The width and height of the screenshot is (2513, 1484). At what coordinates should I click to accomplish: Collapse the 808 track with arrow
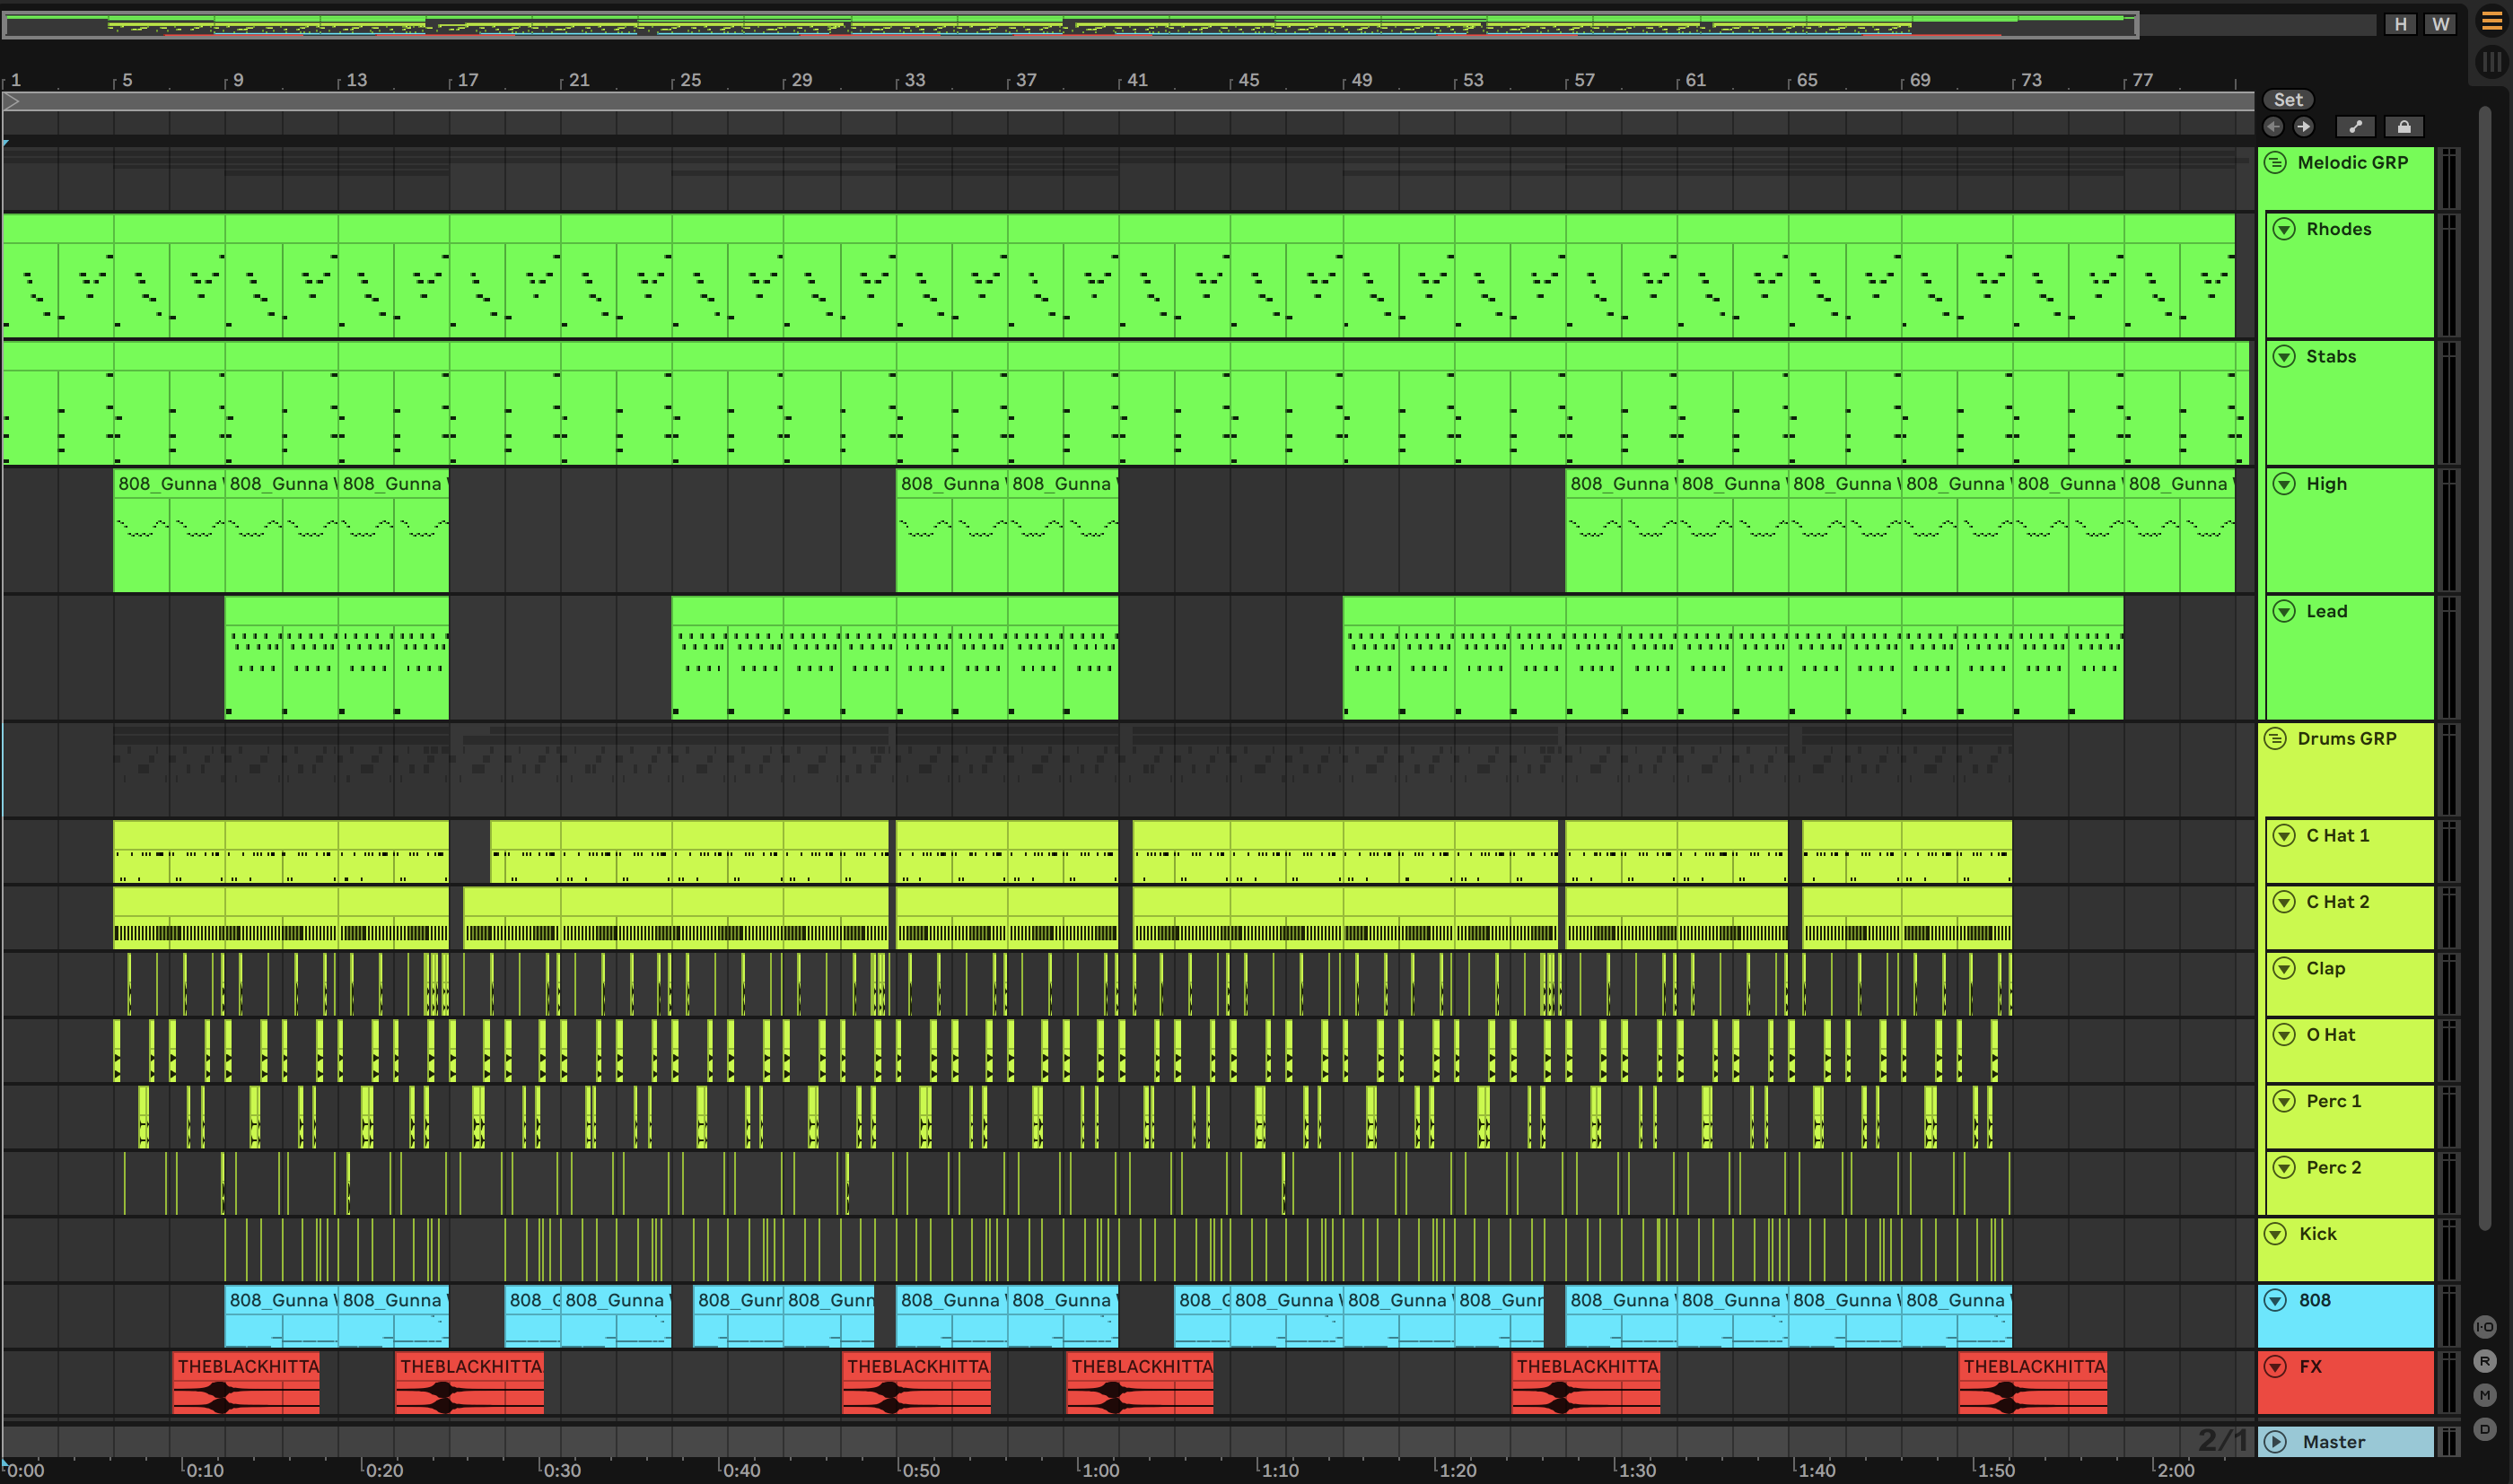tap(2276, 1300)
